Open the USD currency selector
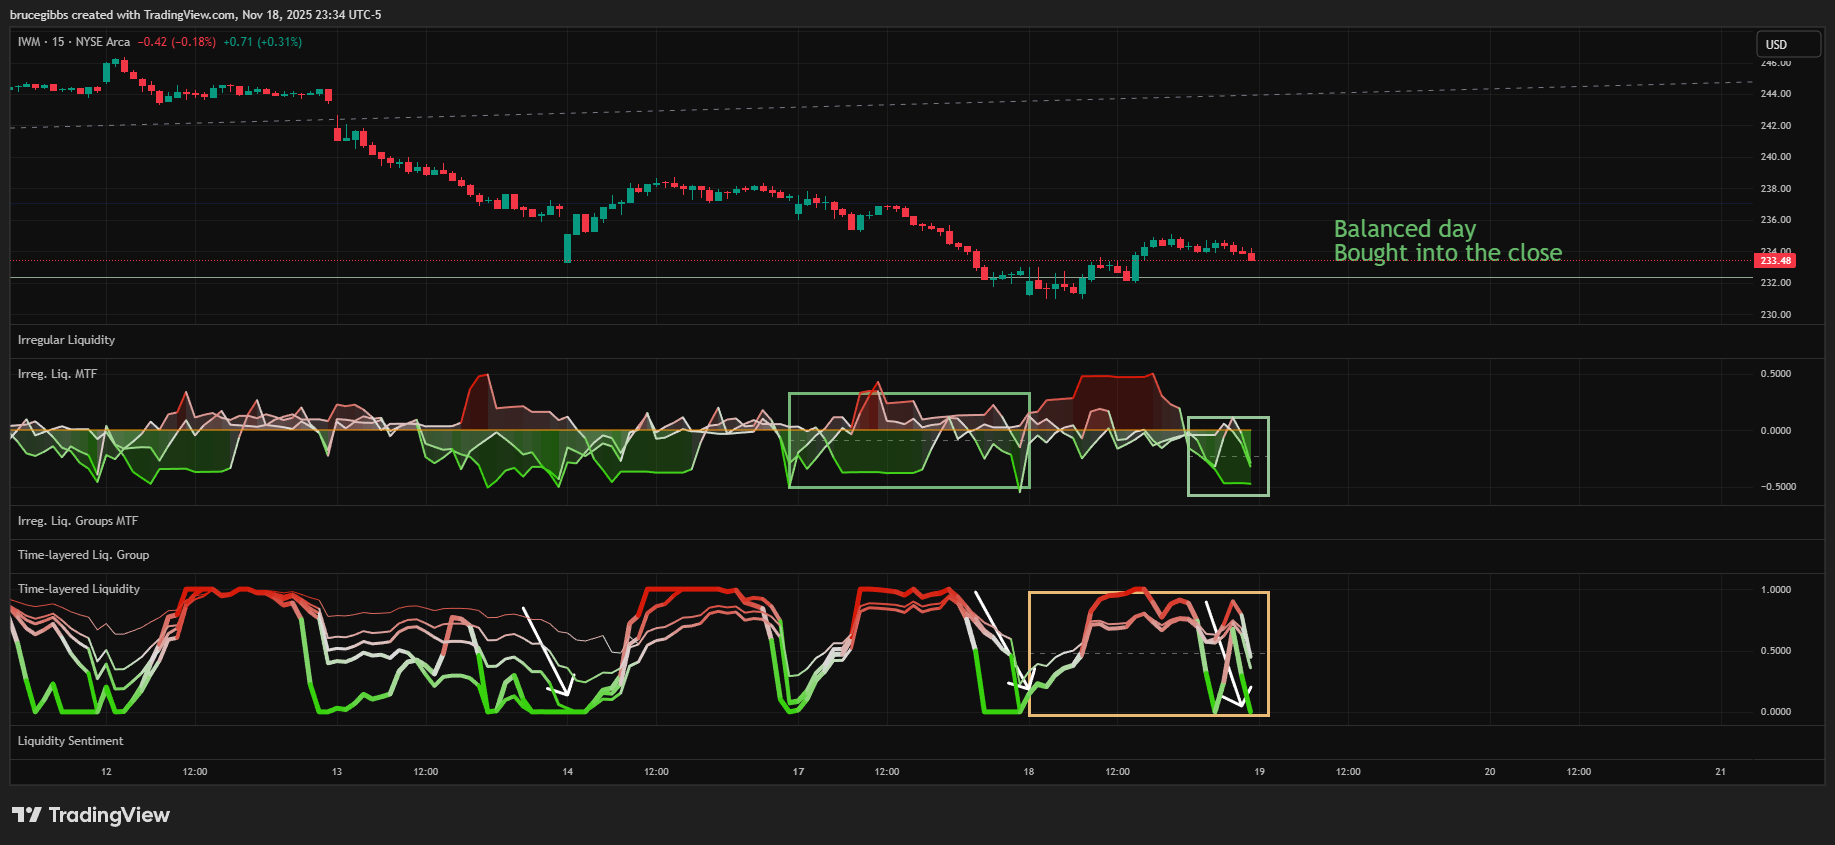The image size is (1835, 845). (1788, 45)
